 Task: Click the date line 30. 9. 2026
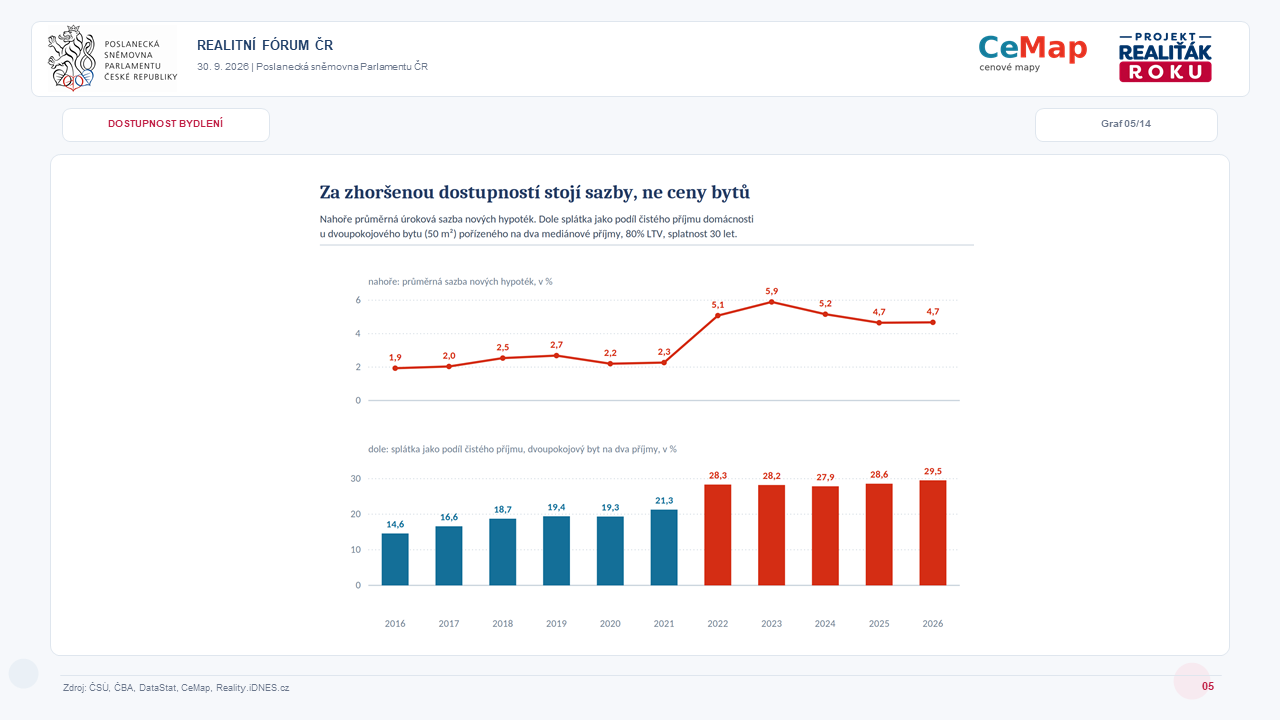point(313,66)
